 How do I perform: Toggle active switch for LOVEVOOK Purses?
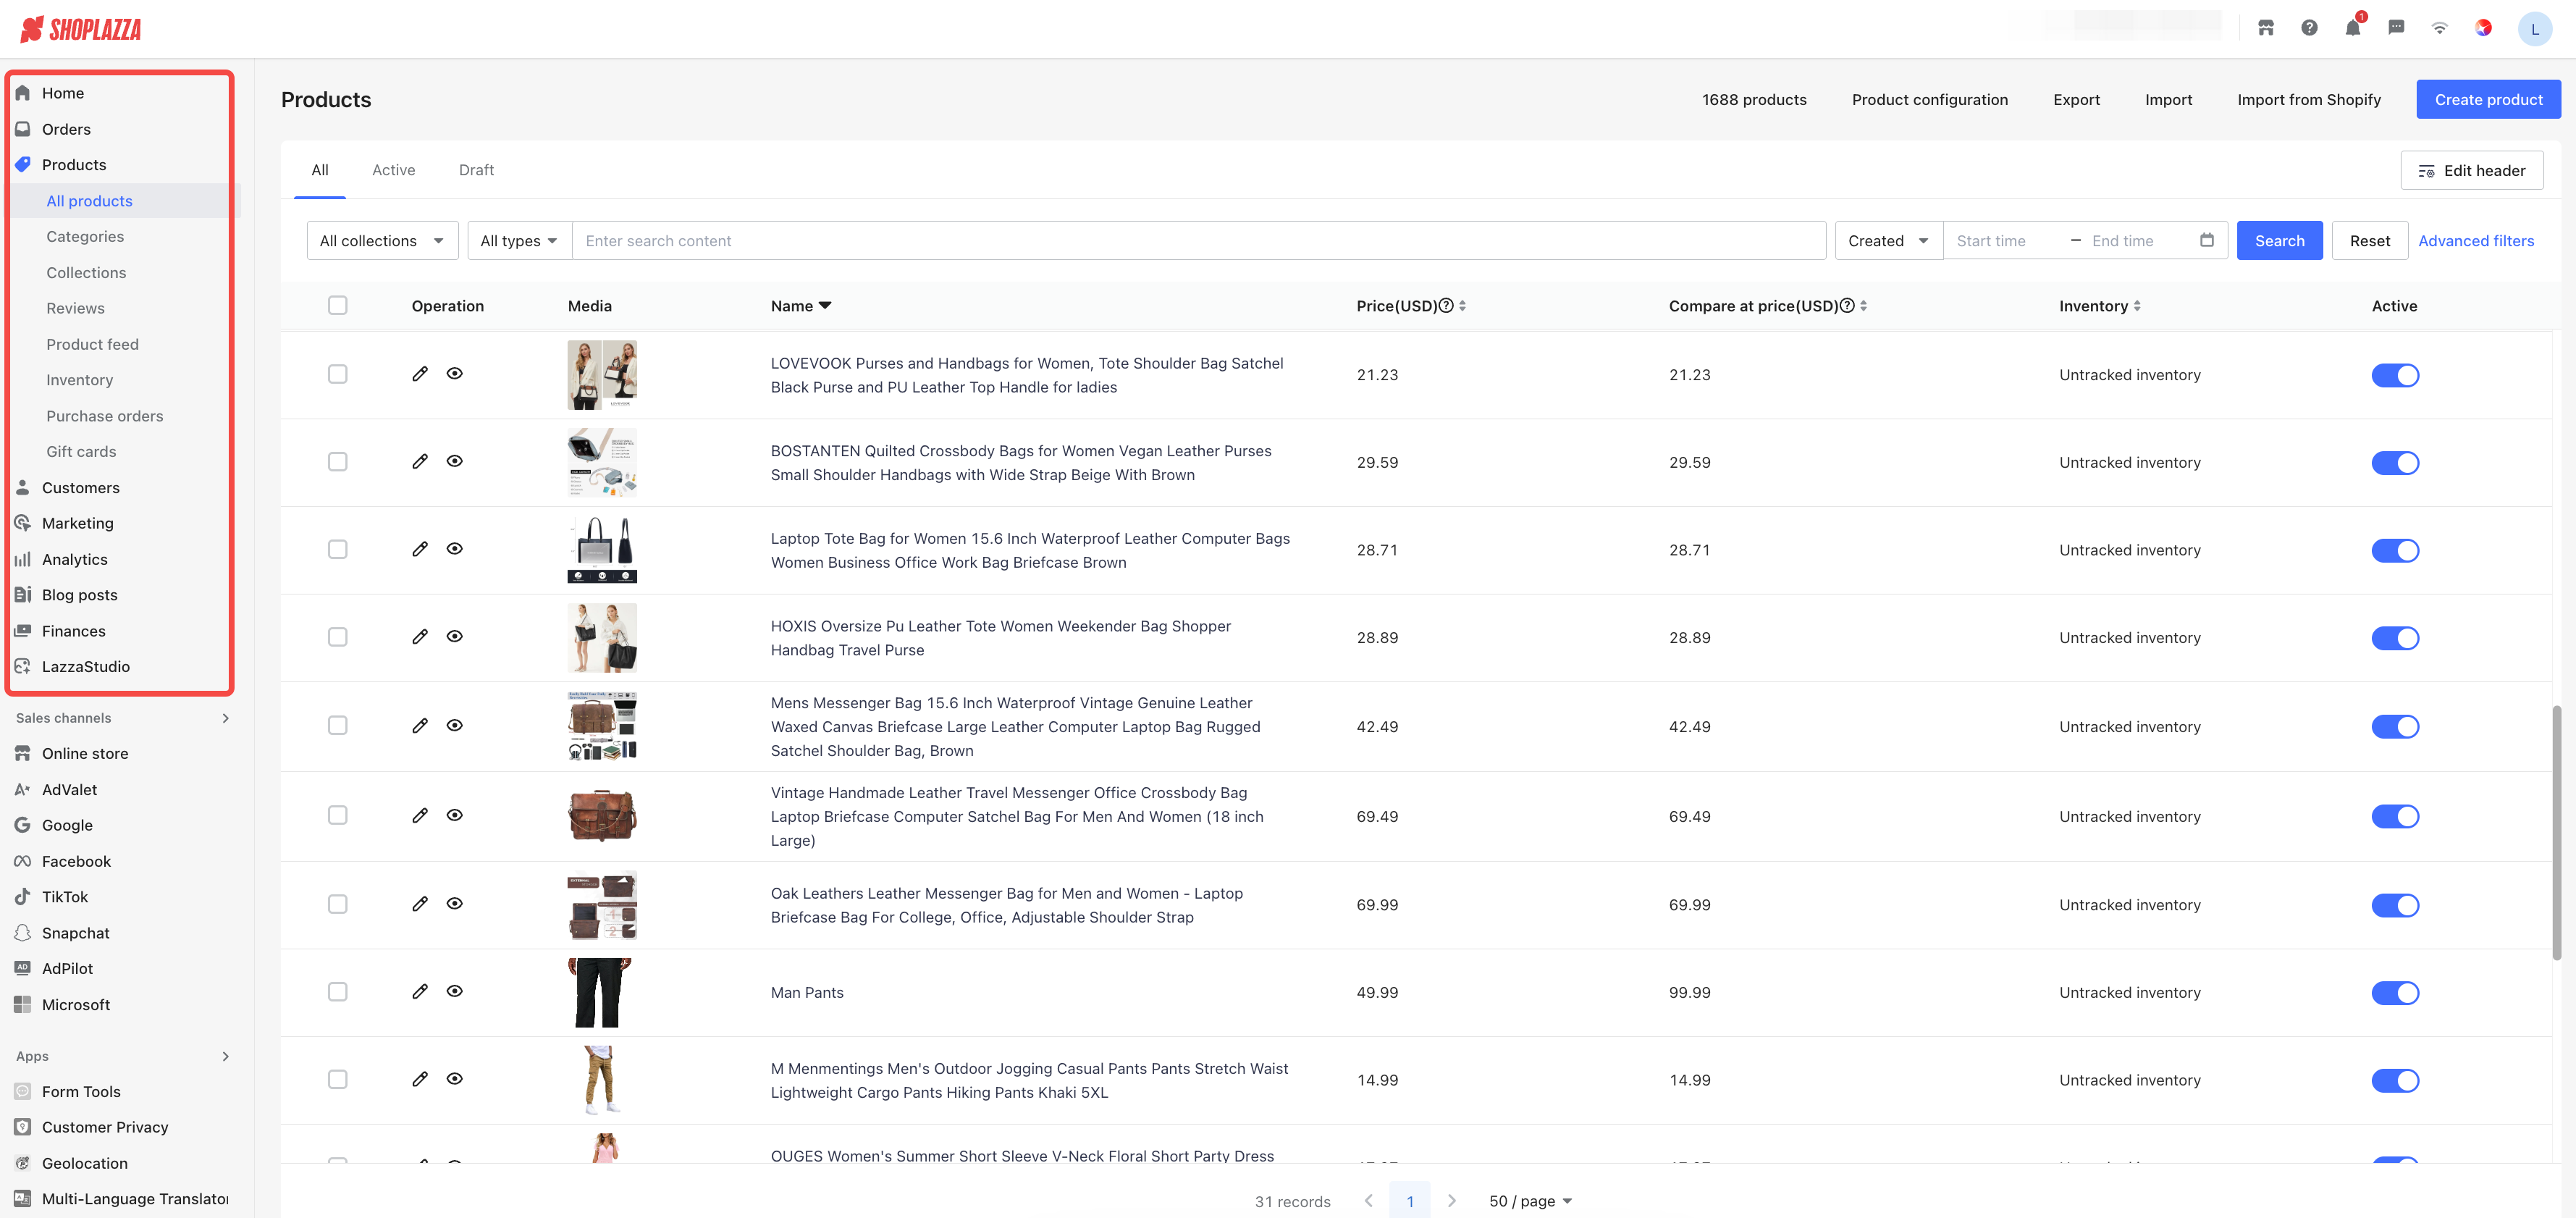[x=2395, y=375]
